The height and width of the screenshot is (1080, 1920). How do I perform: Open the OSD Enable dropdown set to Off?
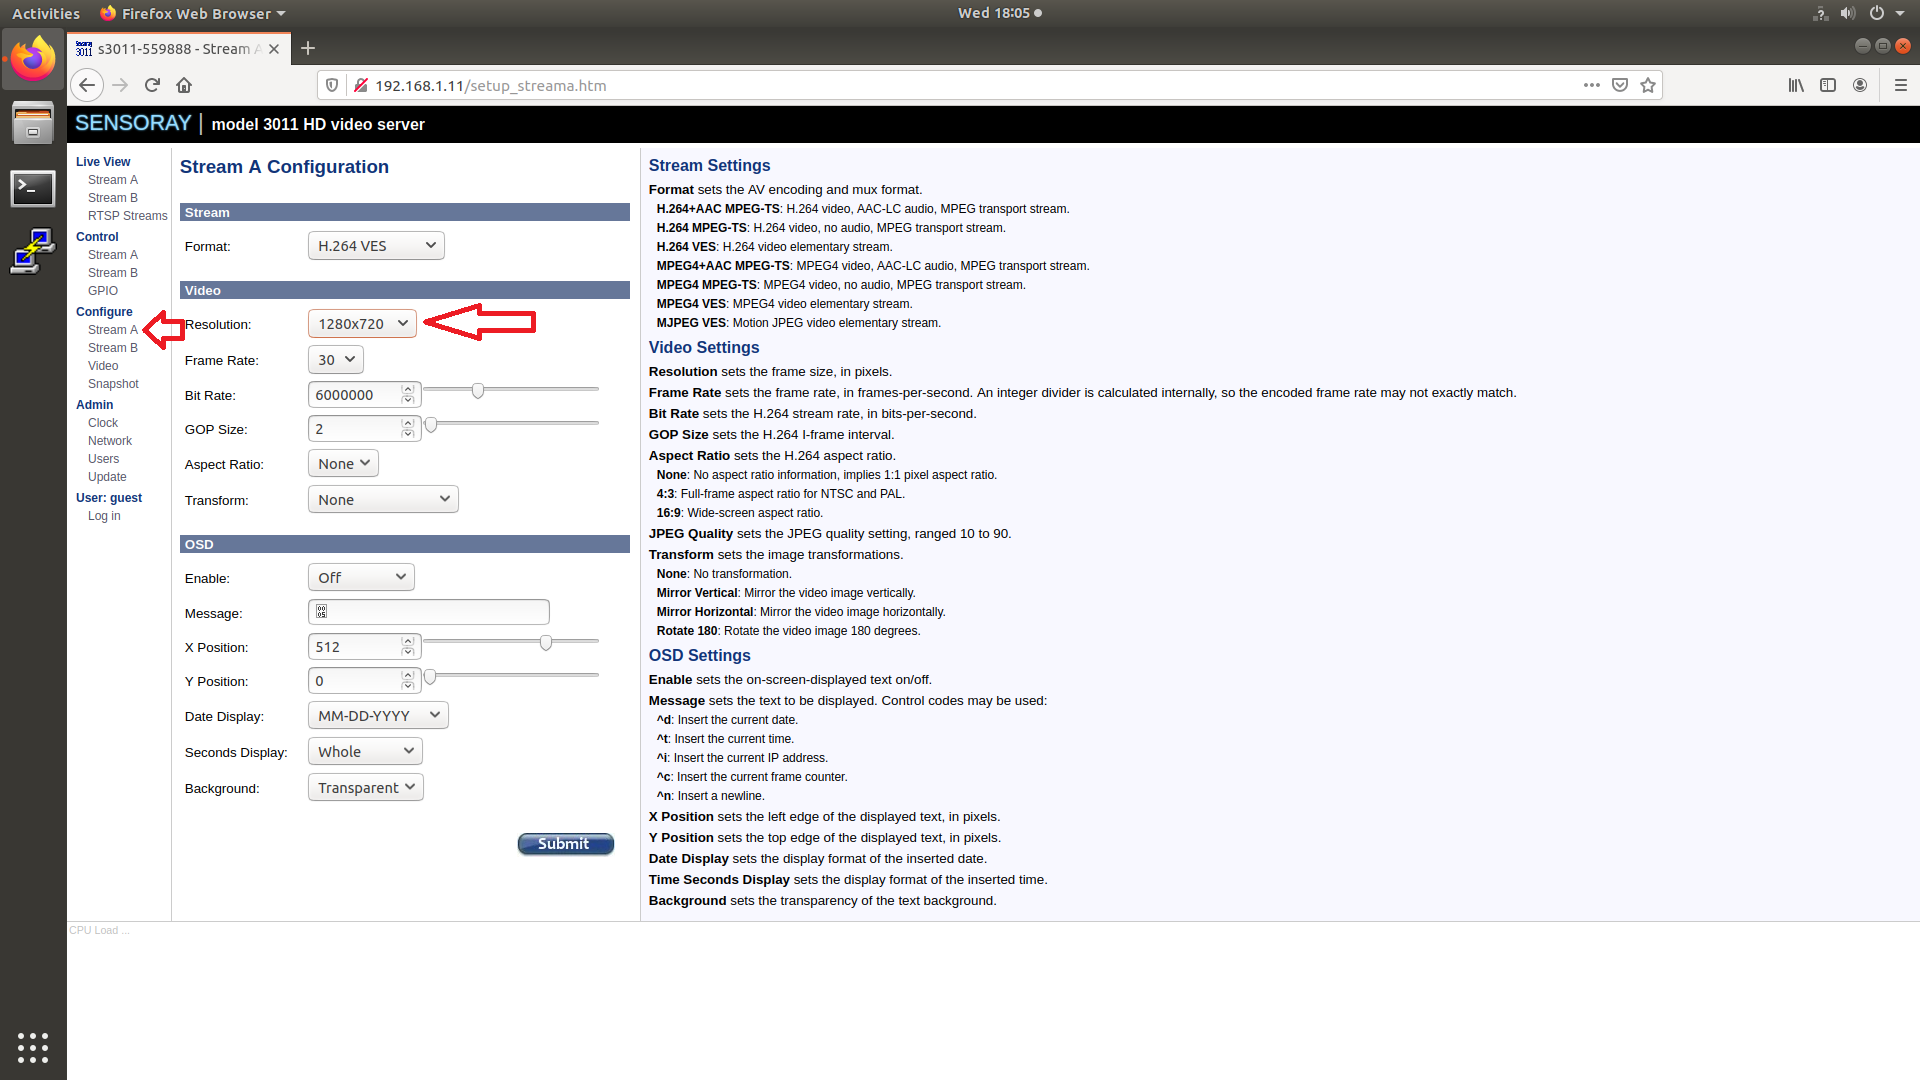[361, 578]
